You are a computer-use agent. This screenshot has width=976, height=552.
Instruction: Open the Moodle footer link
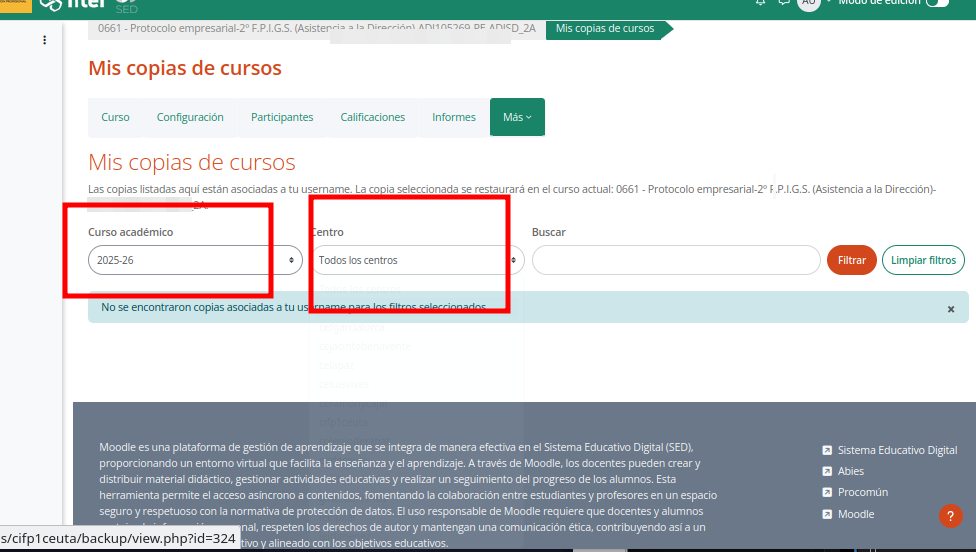tap(856, 514)
